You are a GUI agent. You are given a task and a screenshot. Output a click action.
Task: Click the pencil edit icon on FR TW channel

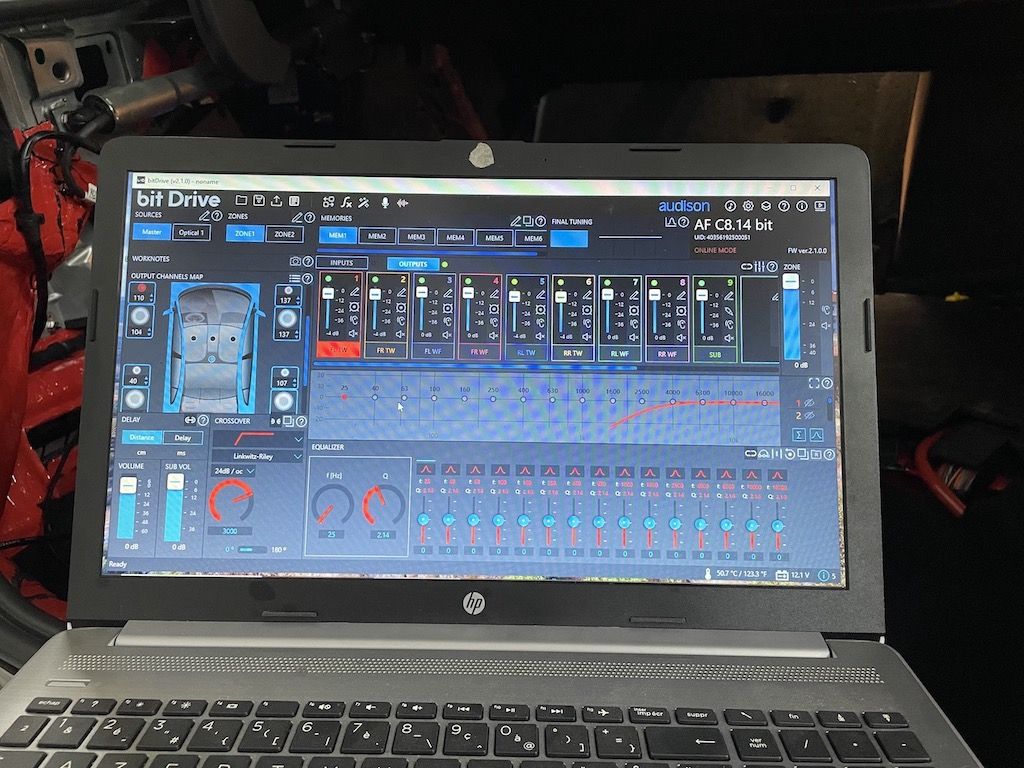pyautogui.click(x=402, y=293)
